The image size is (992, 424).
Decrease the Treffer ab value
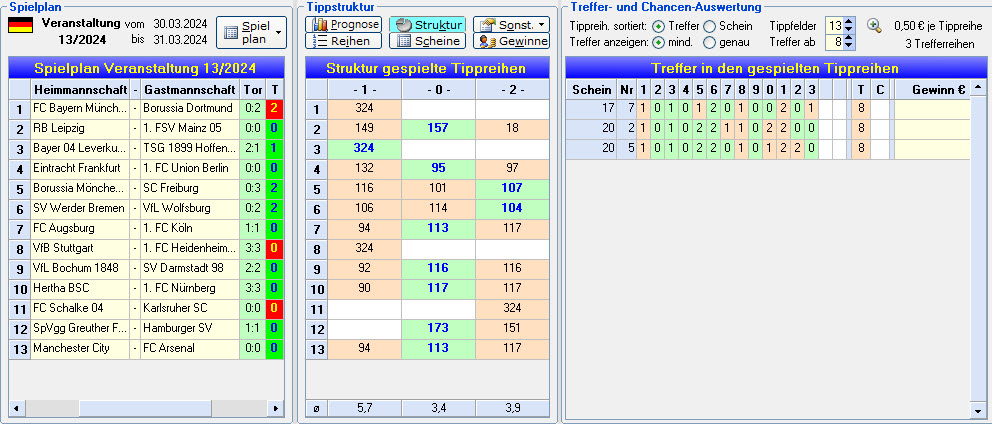(x=850, y=46)
